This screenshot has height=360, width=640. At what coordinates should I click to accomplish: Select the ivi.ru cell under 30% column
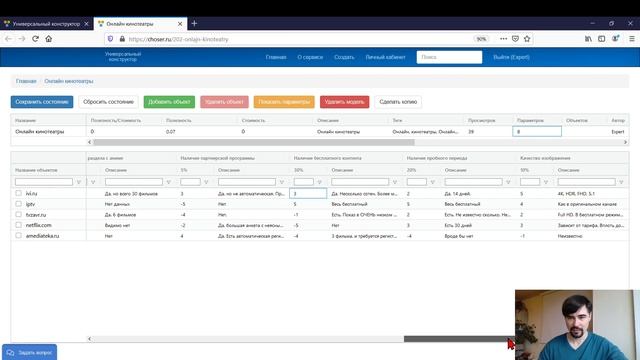point(308,193)
